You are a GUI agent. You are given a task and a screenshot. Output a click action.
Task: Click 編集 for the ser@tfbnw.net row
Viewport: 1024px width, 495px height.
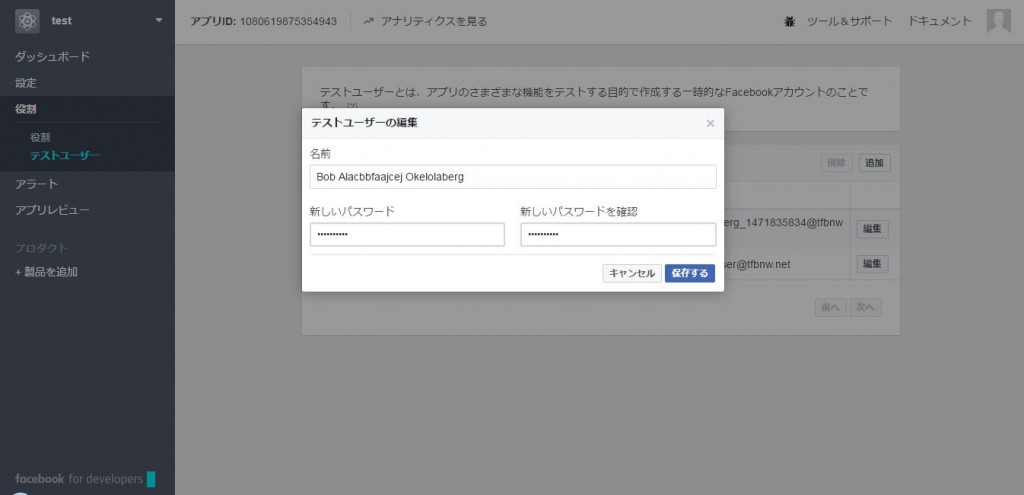872,264
